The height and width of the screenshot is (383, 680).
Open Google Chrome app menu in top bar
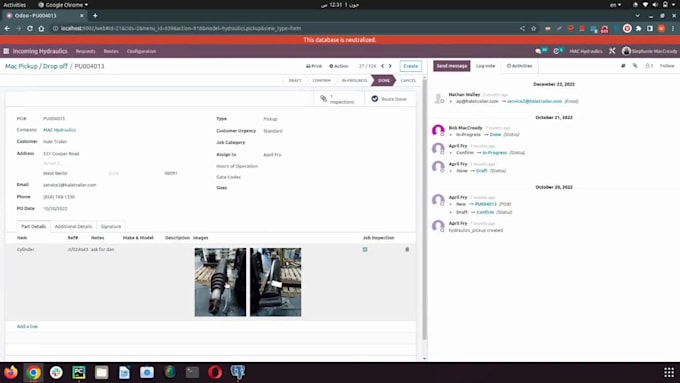63,5
